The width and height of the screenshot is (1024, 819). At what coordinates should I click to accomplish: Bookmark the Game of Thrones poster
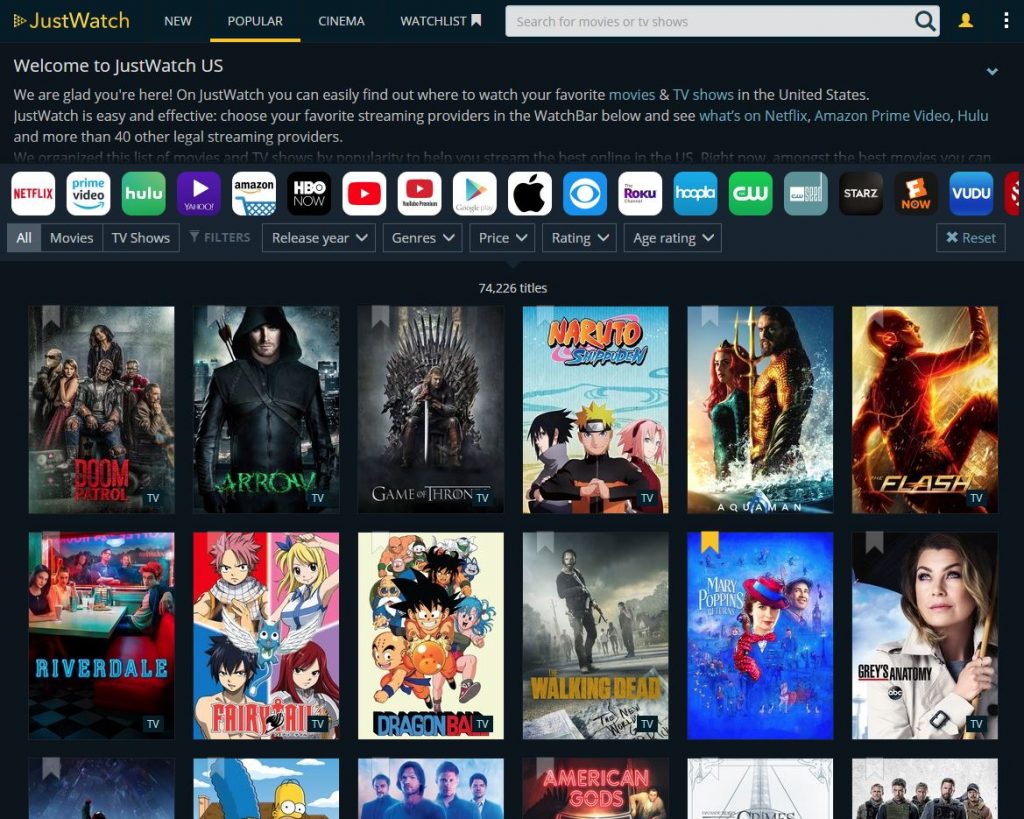(x=380, y=317)
